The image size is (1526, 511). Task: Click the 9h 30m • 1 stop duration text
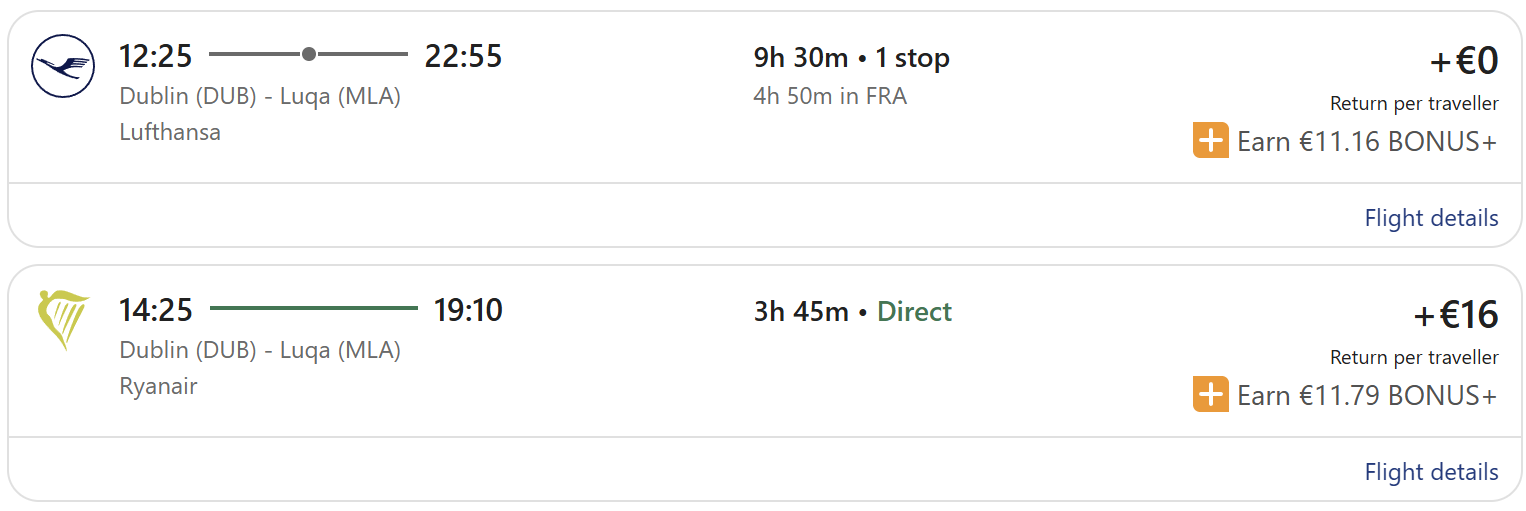tap(851, 58)
